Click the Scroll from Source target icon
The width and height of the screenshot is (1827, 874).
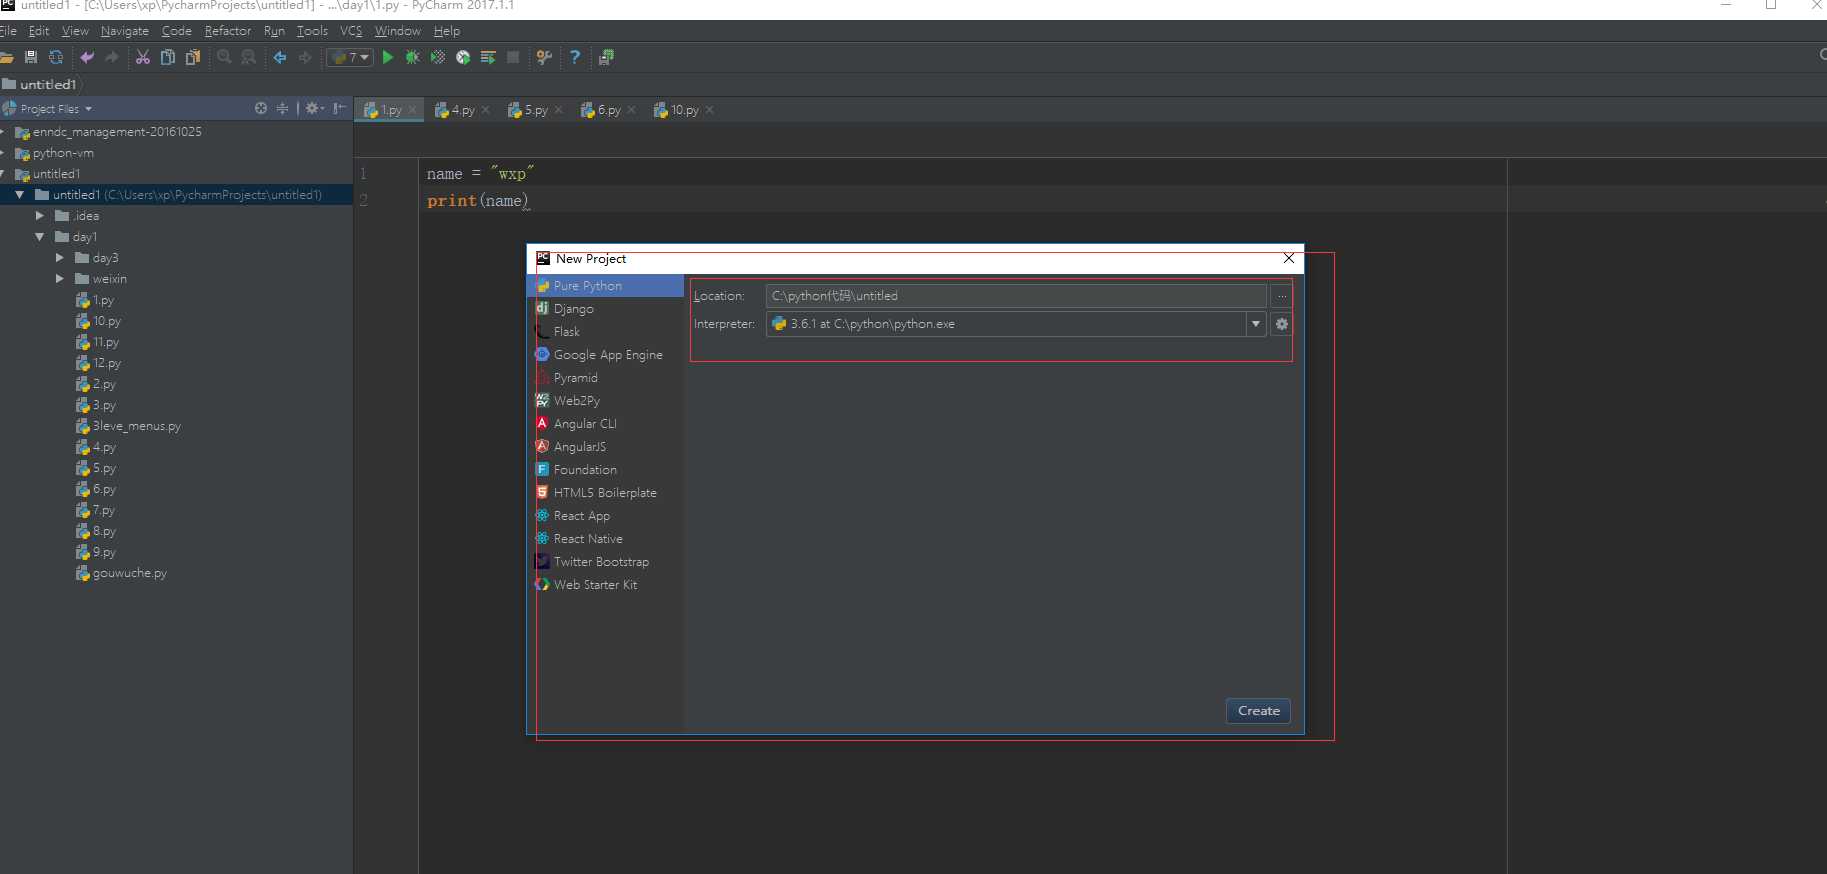(x=261, y=108)
